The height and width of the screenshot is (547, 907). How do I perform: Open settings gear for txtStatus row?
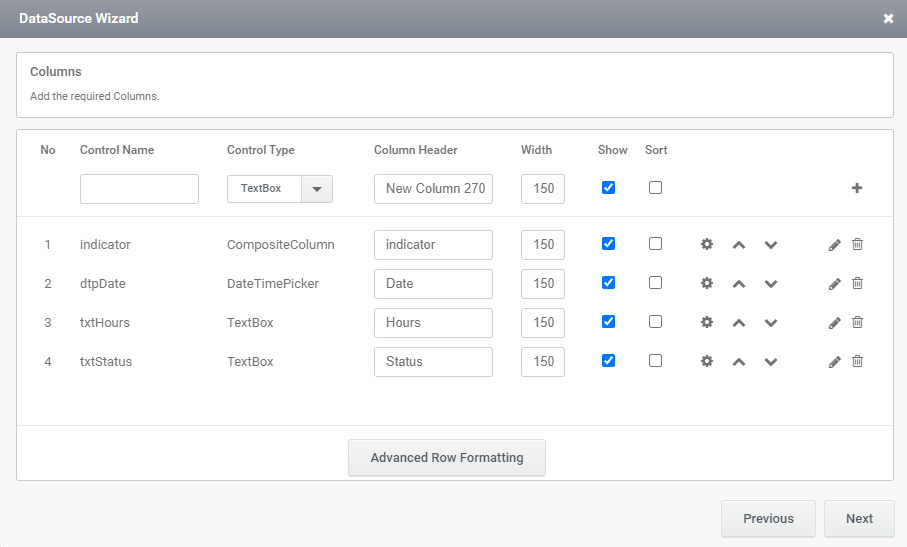[x=707, y=361]
